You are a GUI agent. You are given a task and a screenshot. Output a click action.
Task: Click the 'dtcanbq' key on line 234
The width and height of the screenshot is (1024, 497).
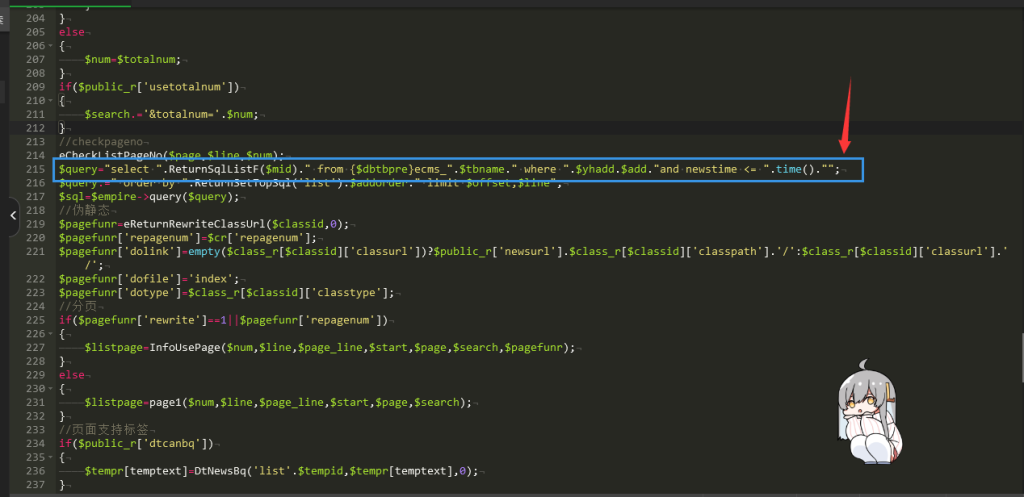pyautogui.click(x=172, y=443)
